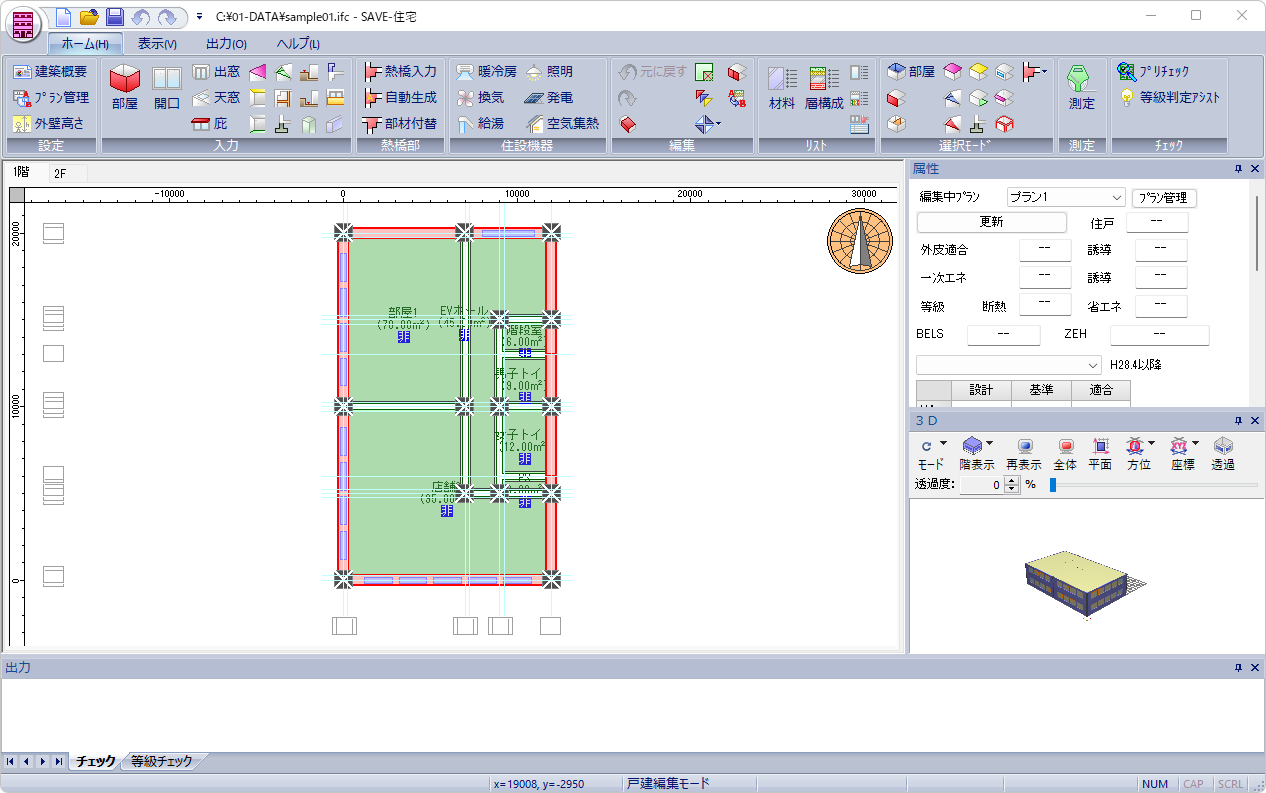Open the 編集中プラン dropdown showing プラン1
Viewport: 1266px width, 793px height.
pyautogui.click(x=1066, y=198)
